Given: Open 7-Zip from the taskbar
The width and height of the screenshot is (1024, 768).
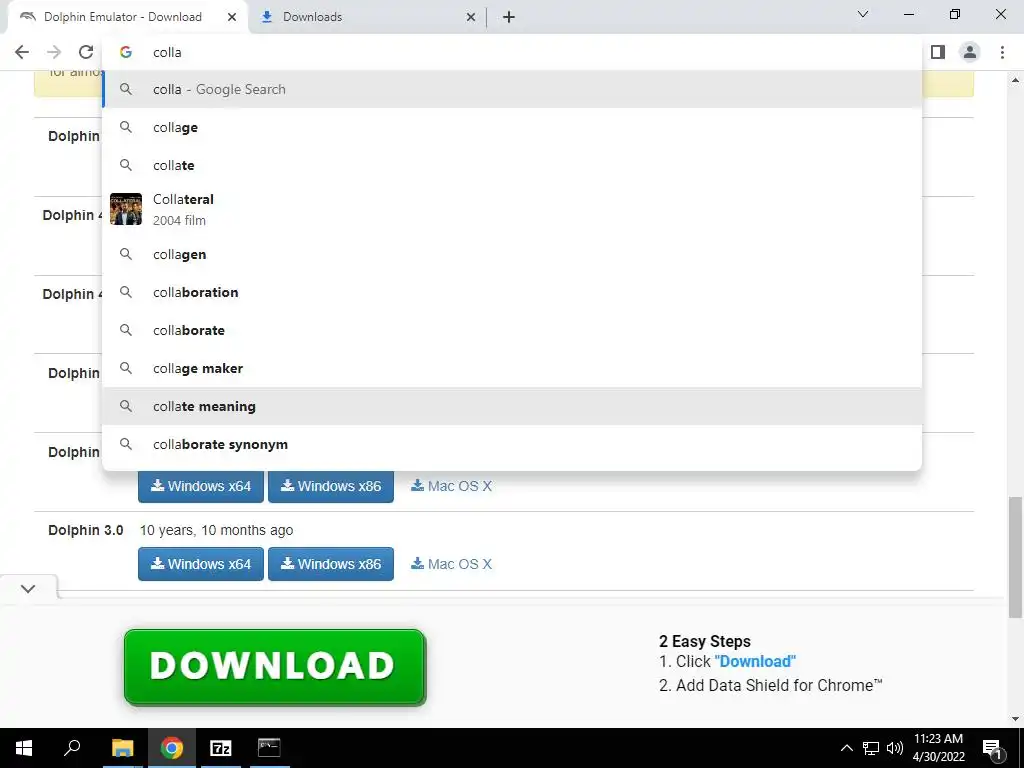Looking at the screenshot, I should [x=221, y=748].
